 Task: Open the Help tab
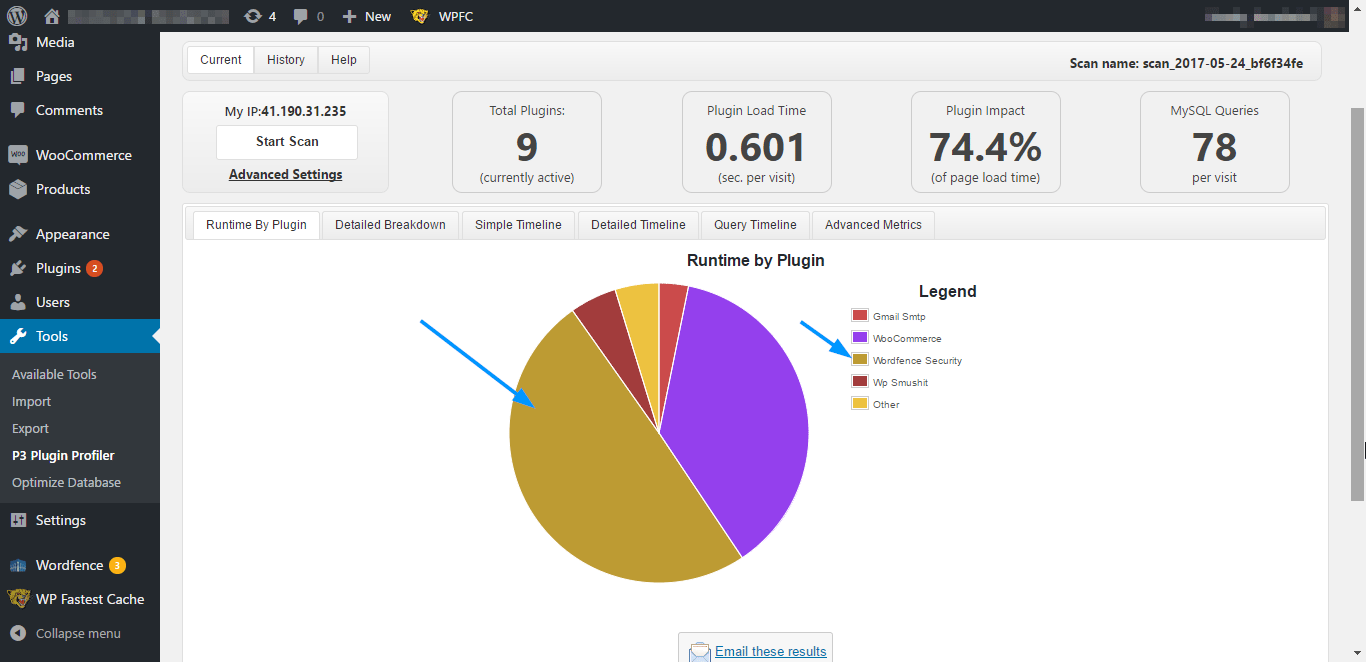click(x=344, y=60)
